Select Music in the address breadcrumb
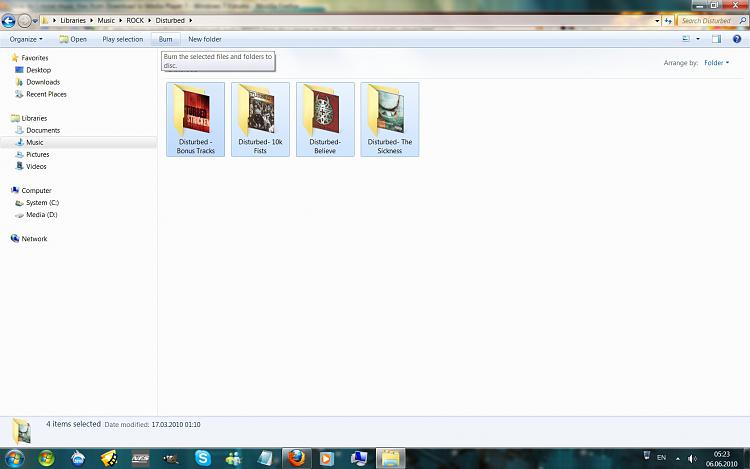The width and height of the screenshot is (750, 469). tap(106, 21)
